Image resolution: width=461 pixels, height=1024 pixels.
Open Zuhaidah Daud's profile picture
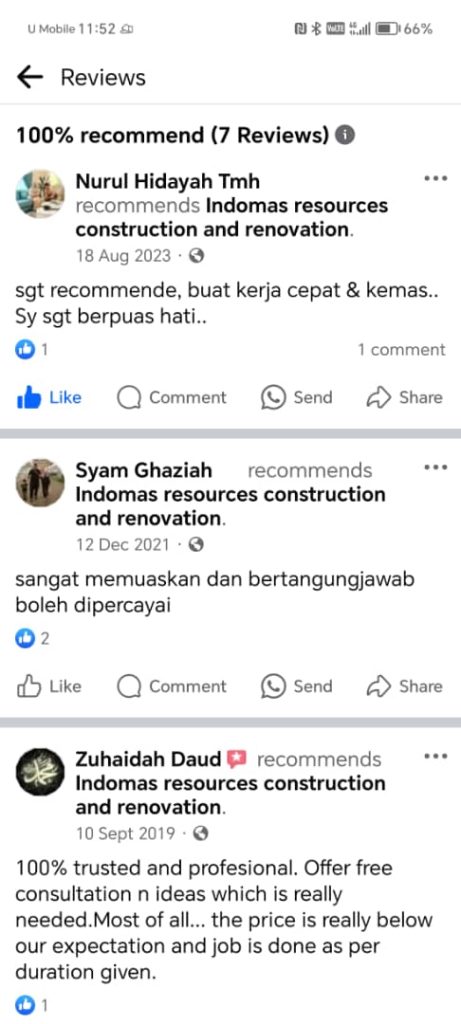(x=40, y=771)
